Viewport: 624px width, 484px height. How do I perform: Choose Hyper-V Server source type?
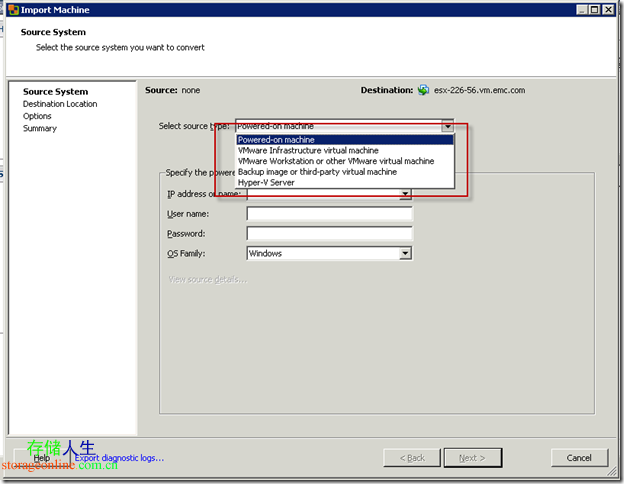click(345, 183)
